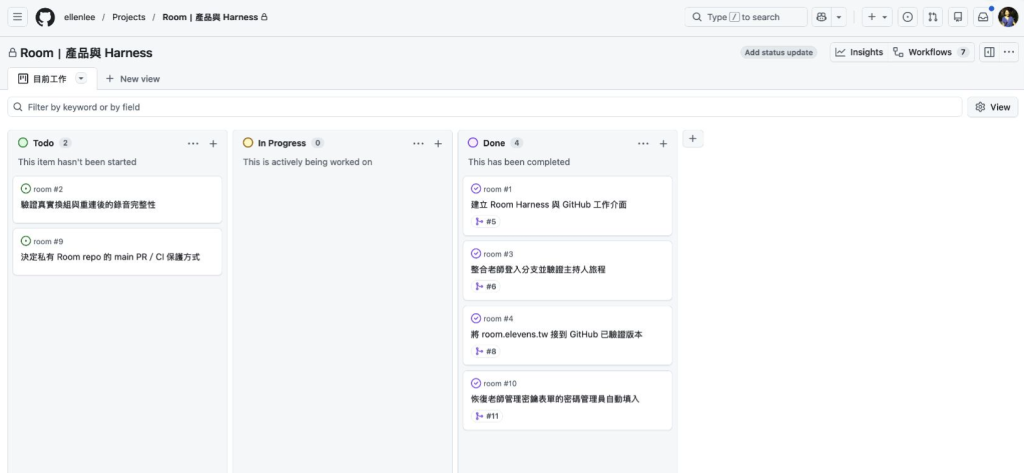Image resolution: width=1024 pixels, height=473 pixels.
Task: Click In Progress column title
Action: click(x=281, y=143)
